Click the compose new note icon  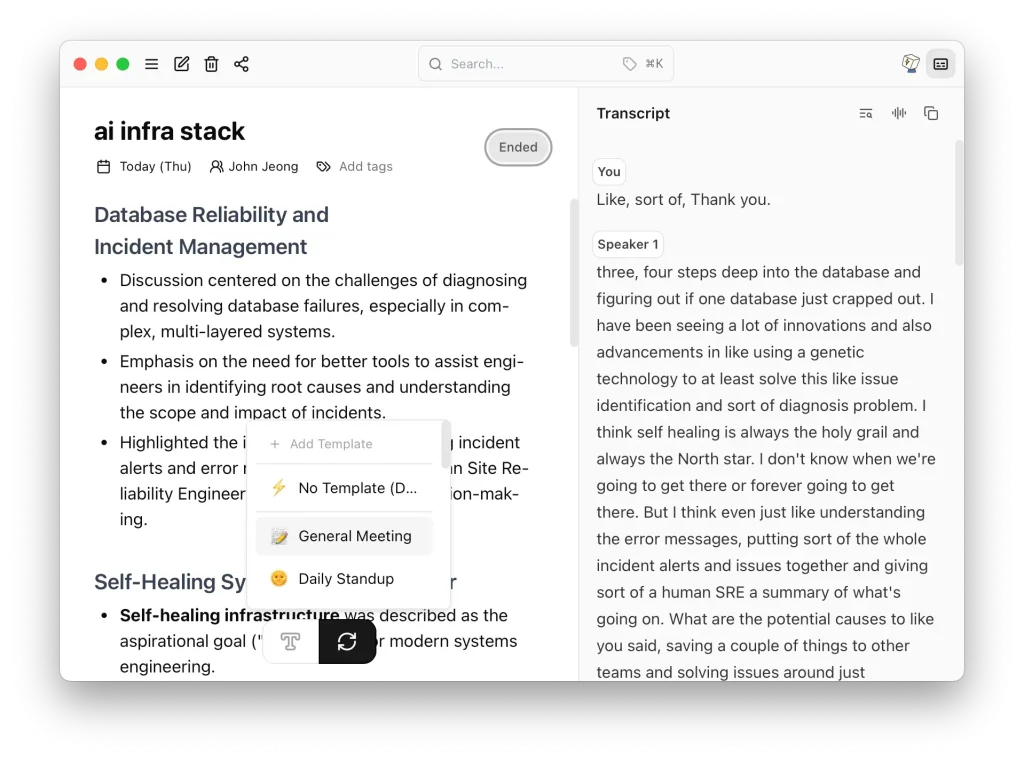tap(181, 63)
